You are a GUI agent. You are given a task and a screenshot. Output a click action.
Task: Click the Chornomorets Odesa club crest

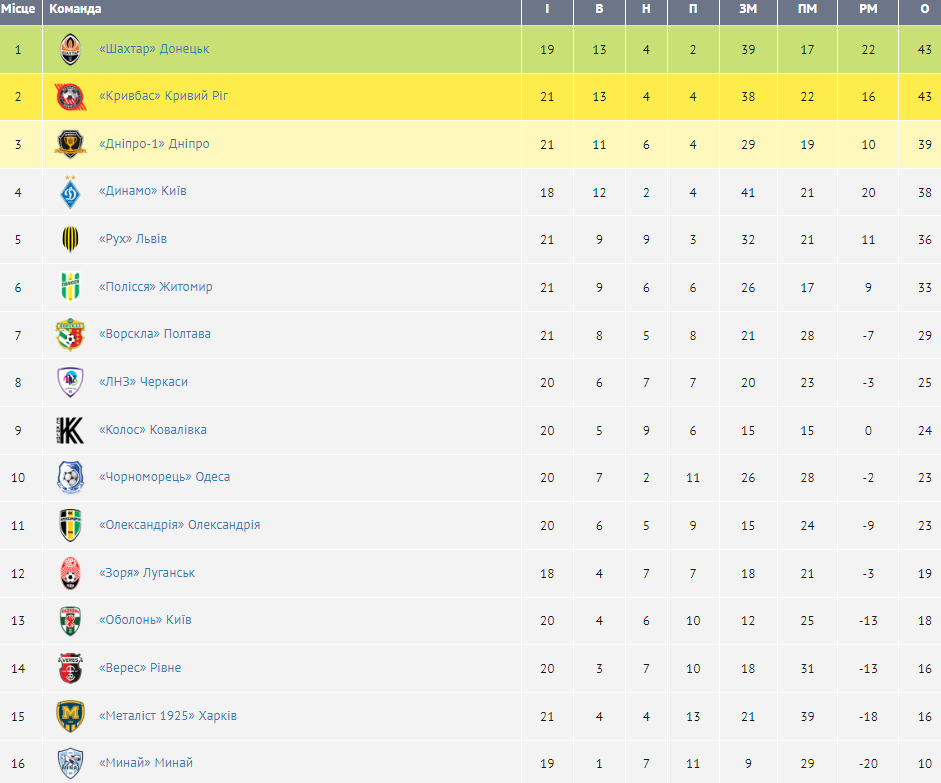pyautogui.click(x=70, y=477)
